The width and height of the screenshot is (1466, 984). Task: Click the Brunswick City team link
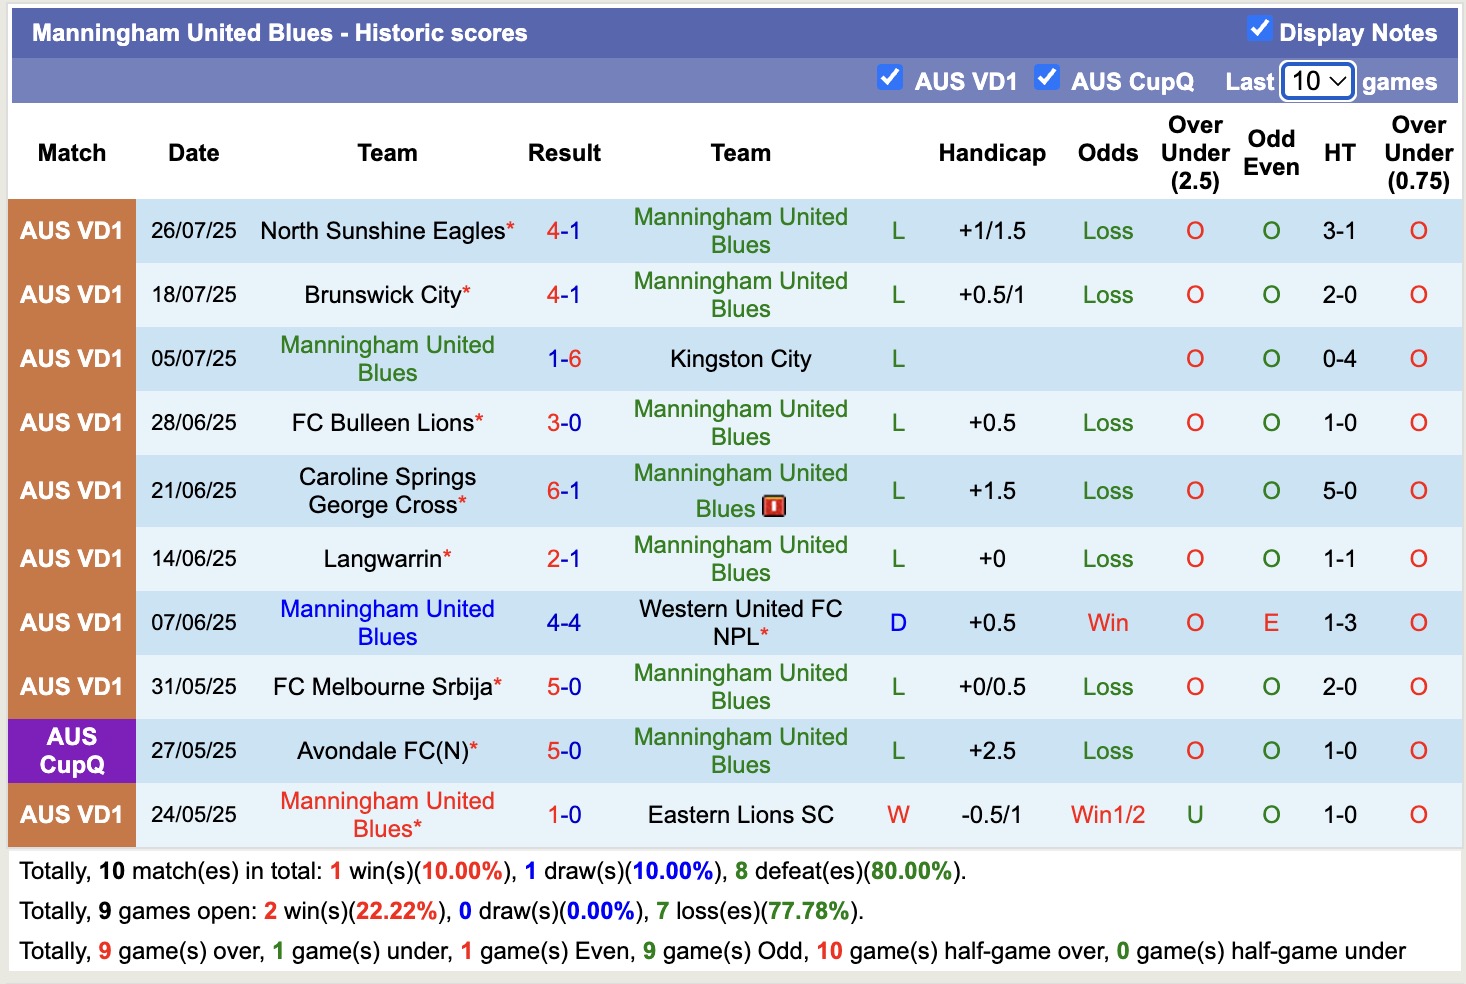381,294
